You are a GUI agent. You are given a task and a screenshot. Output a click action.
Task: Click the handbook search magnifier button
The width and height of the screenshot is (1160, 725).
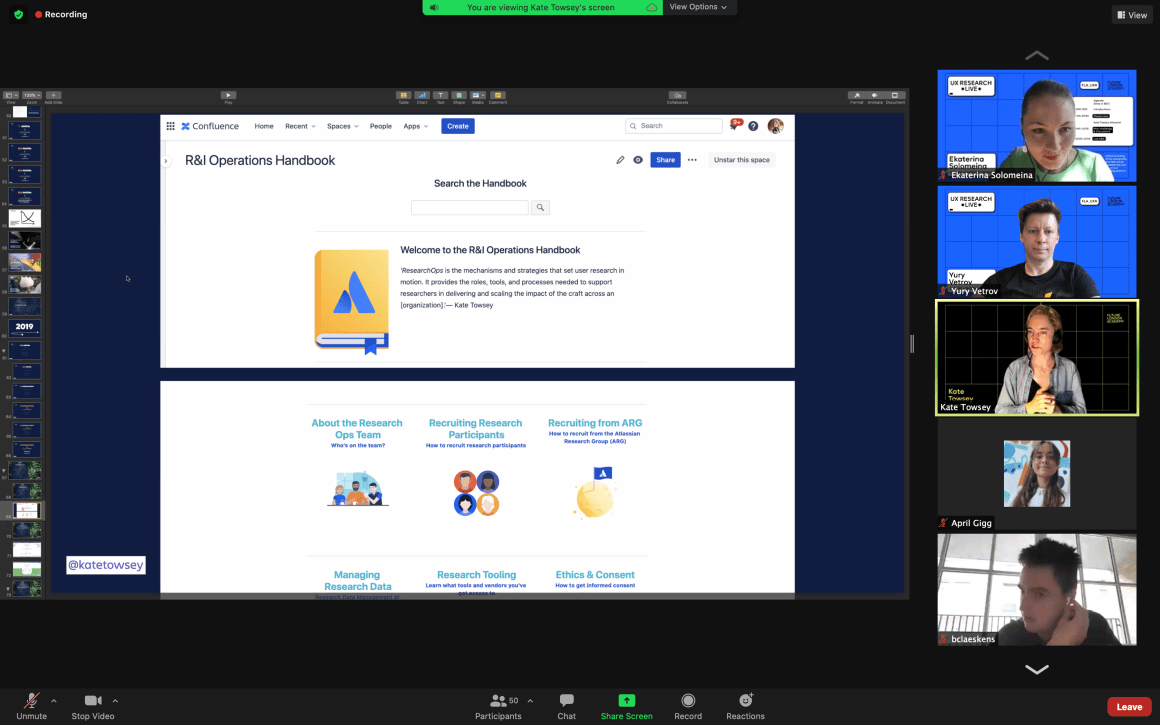pyautogui.click(x=540, y=208)
